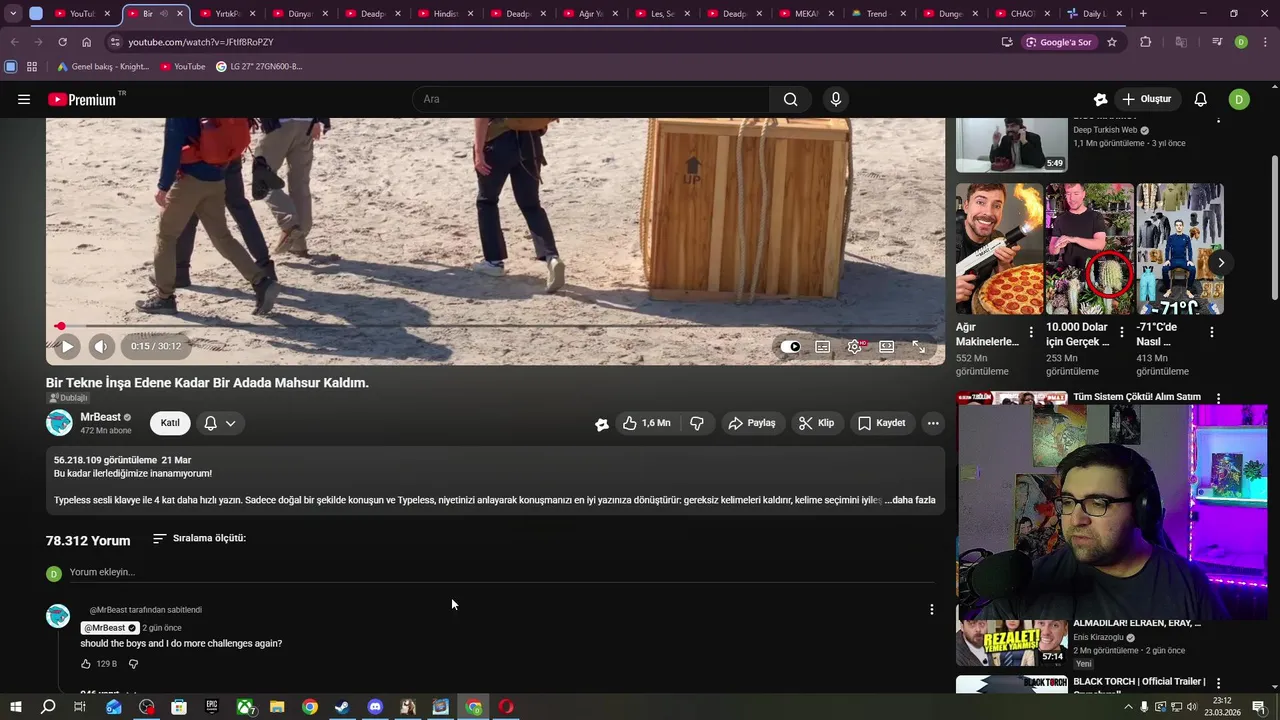1280x720 pixels.
Task: Bookmark this page with star icon
Action: pyautogui.click(x=1111, y=42)
